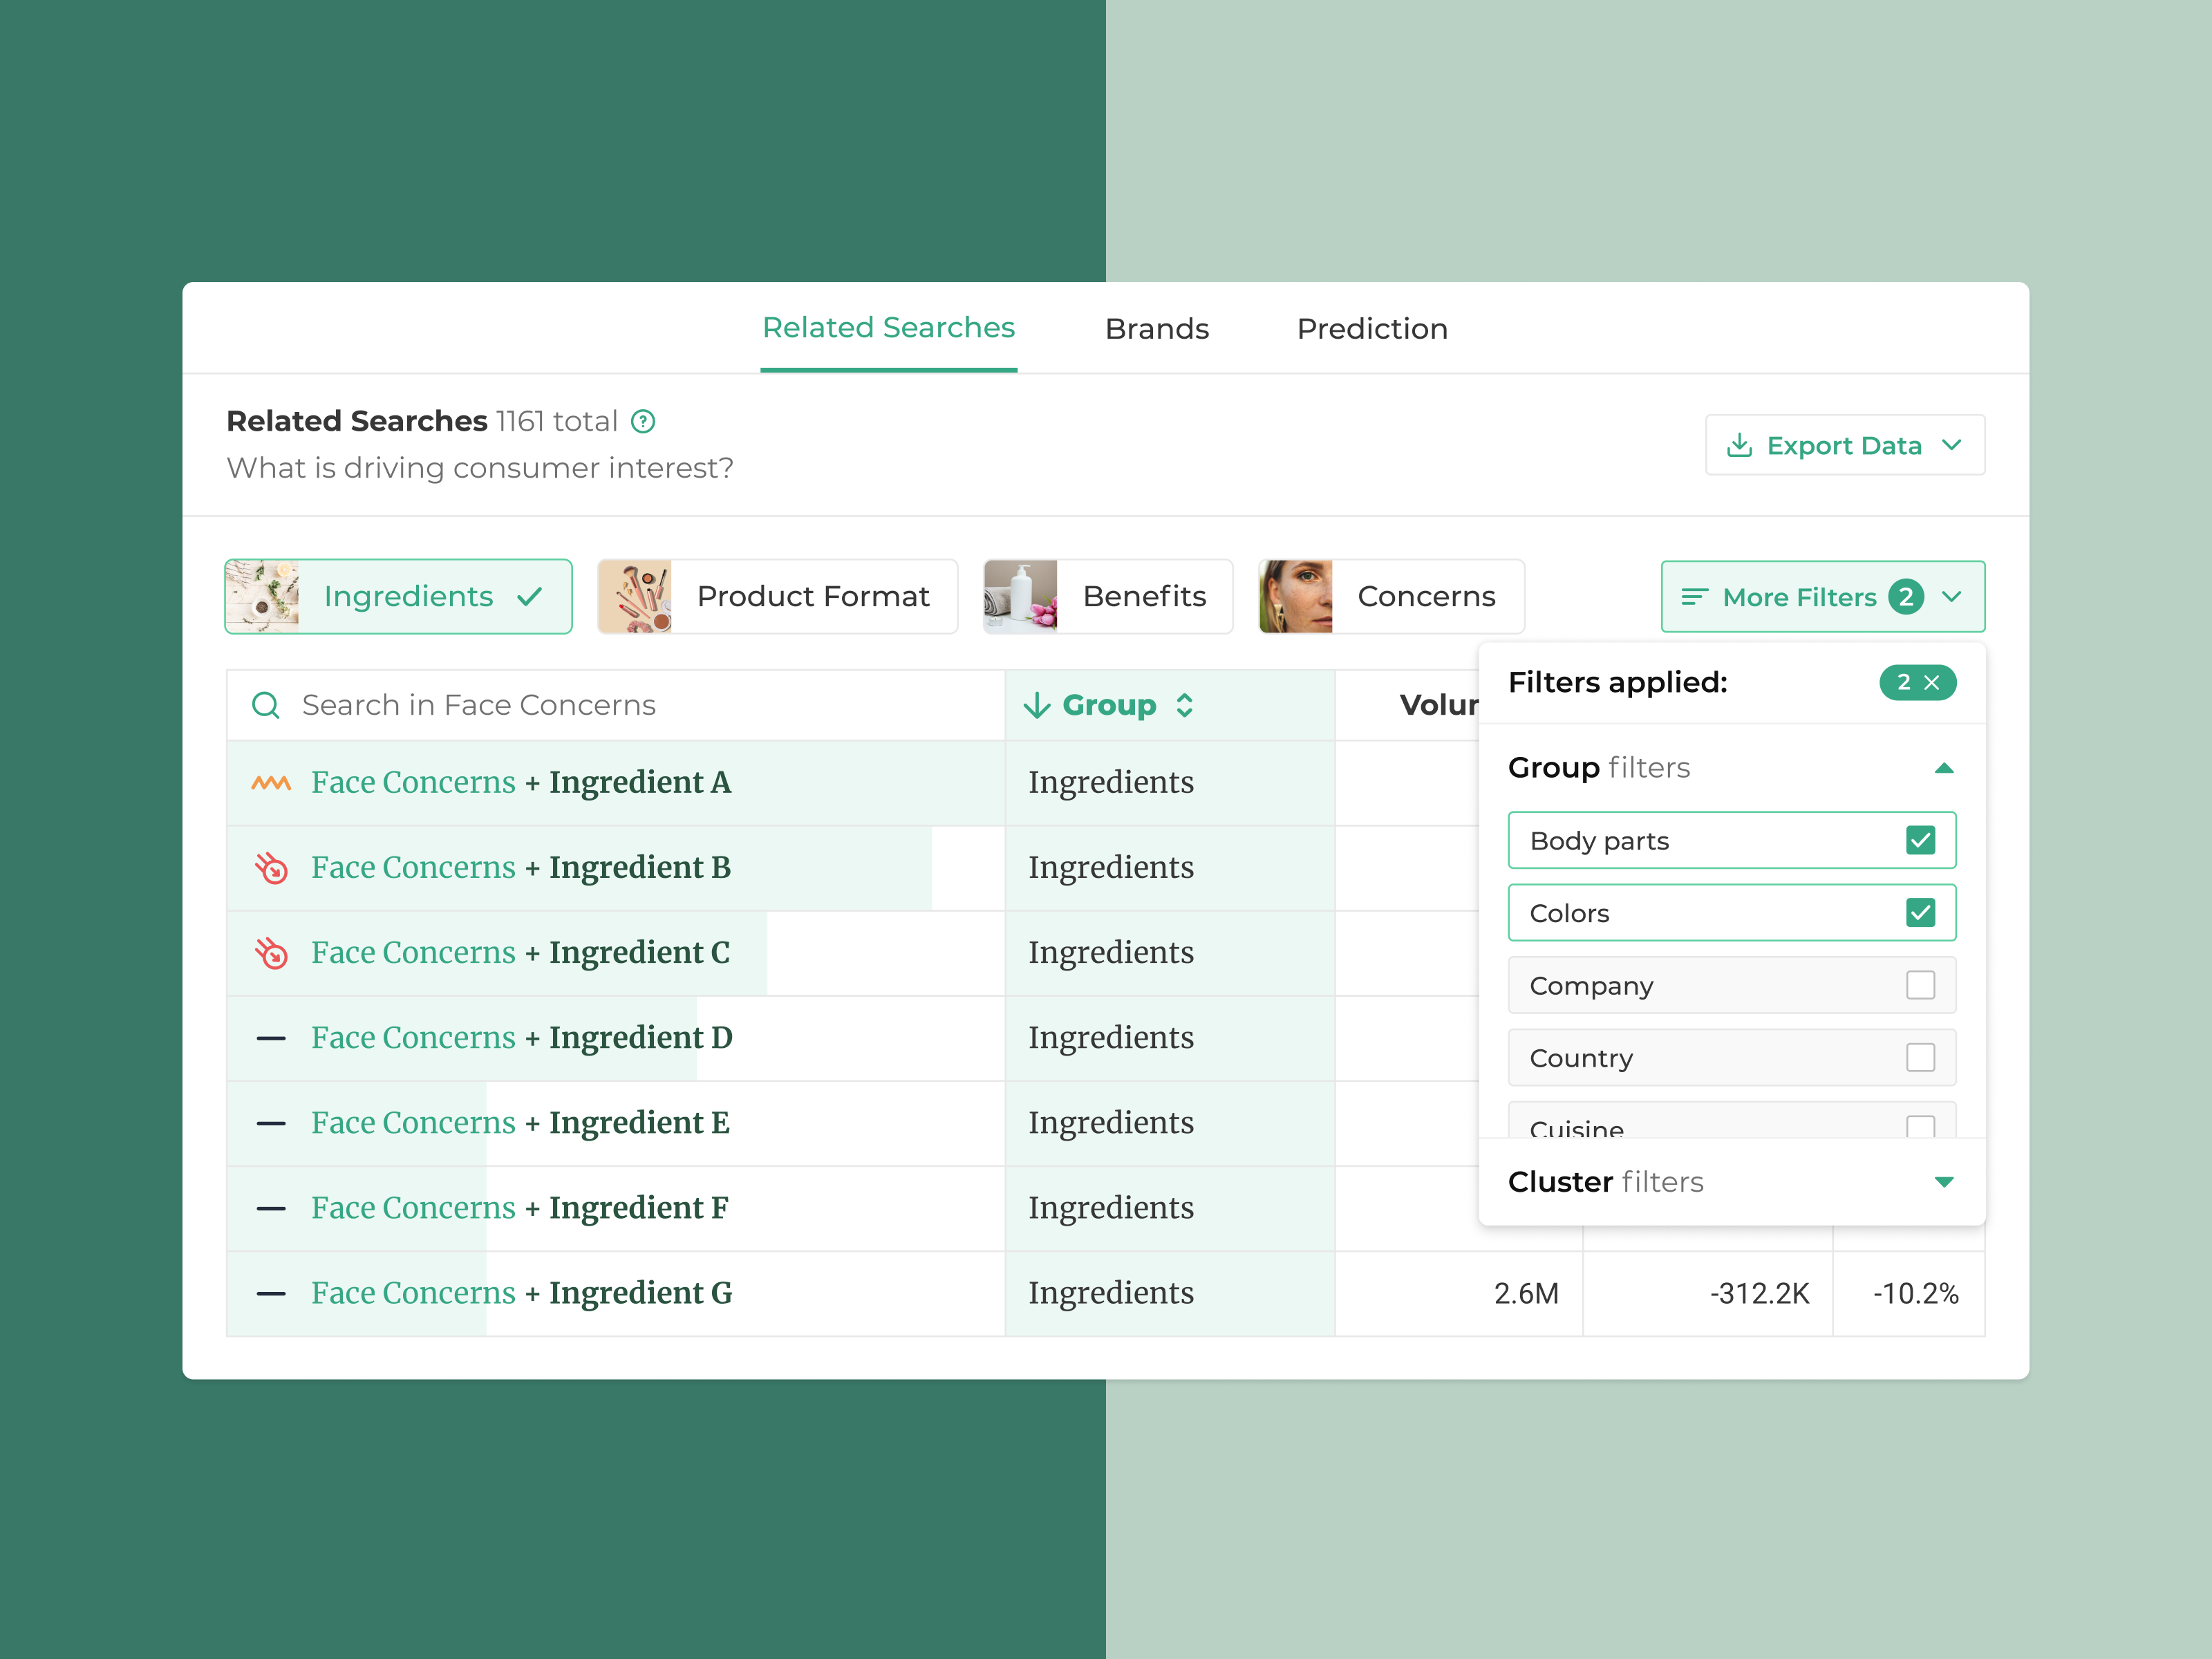Open Face Concerns + Ingredient D row
Screen dimensions: 2212x1659
tap(616, 1037)
